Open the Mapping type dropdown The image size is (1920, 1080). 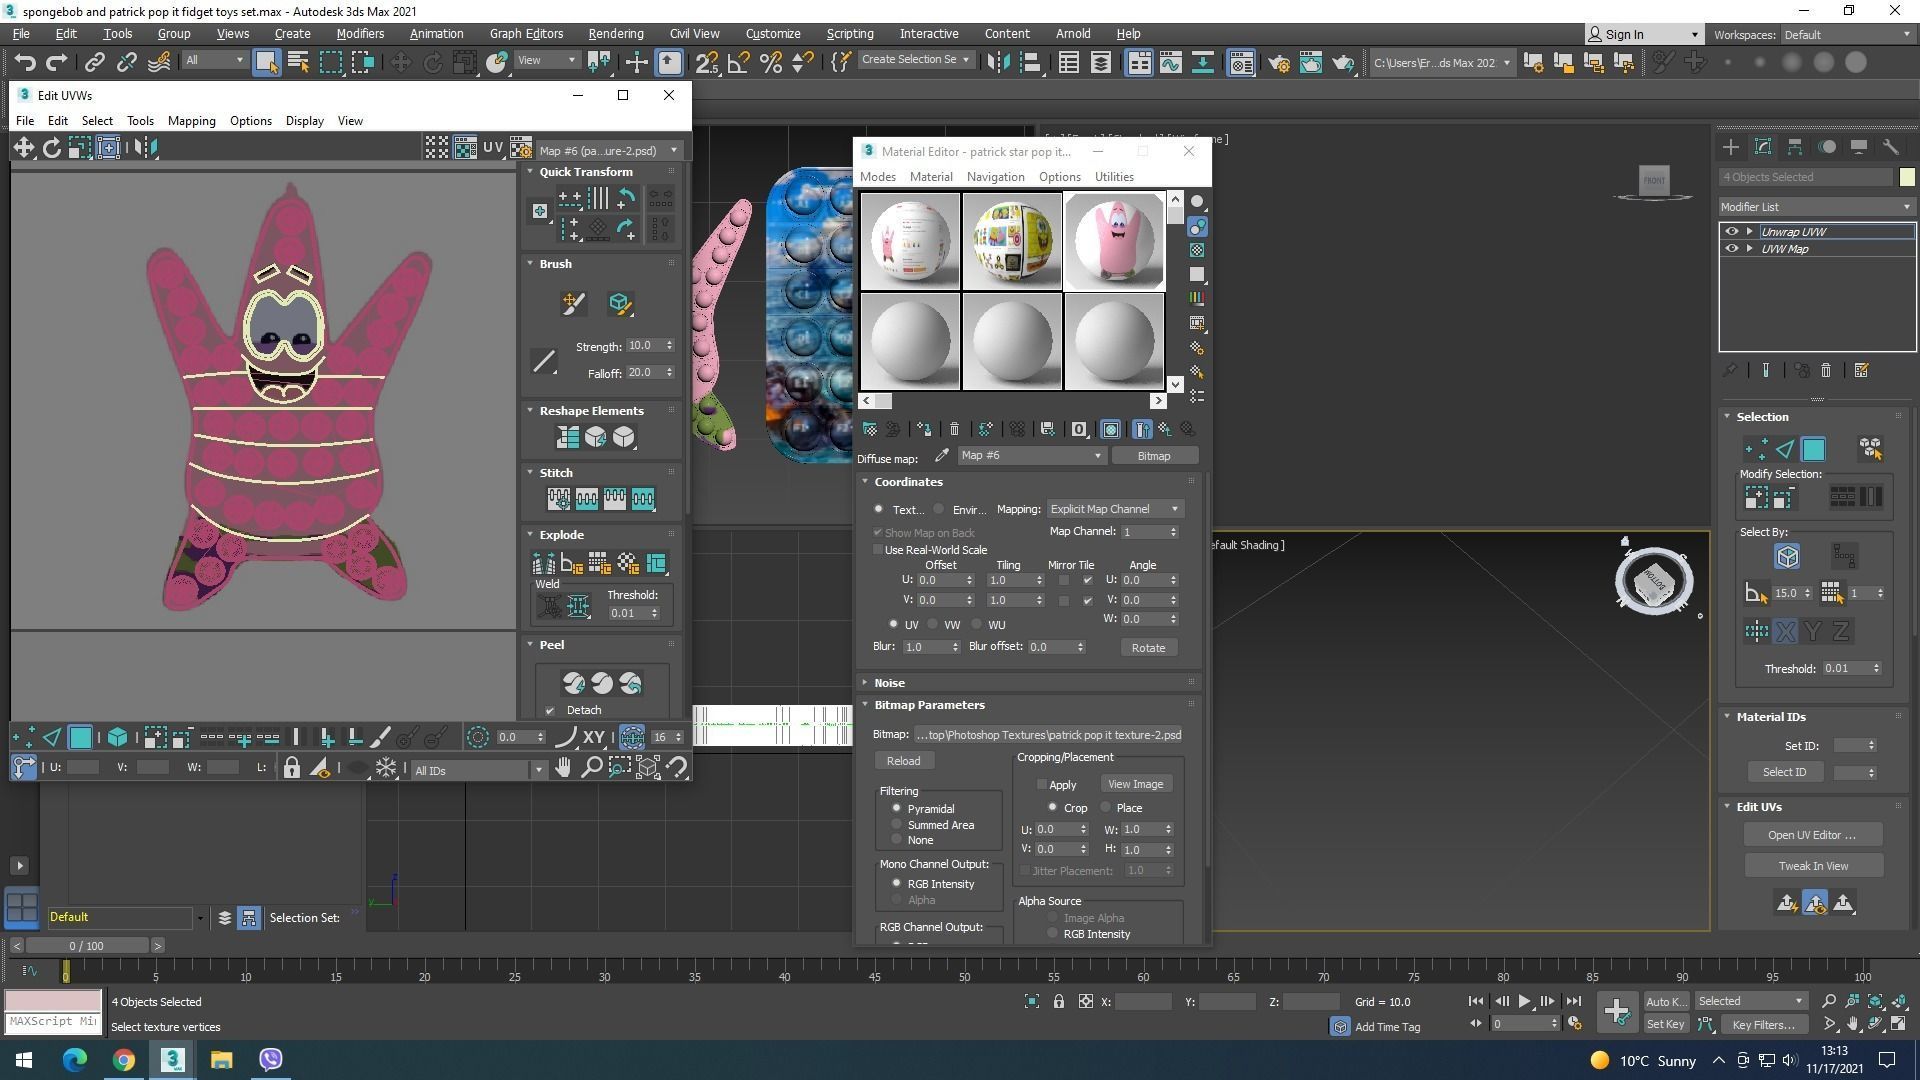[x=1114, y=509]
